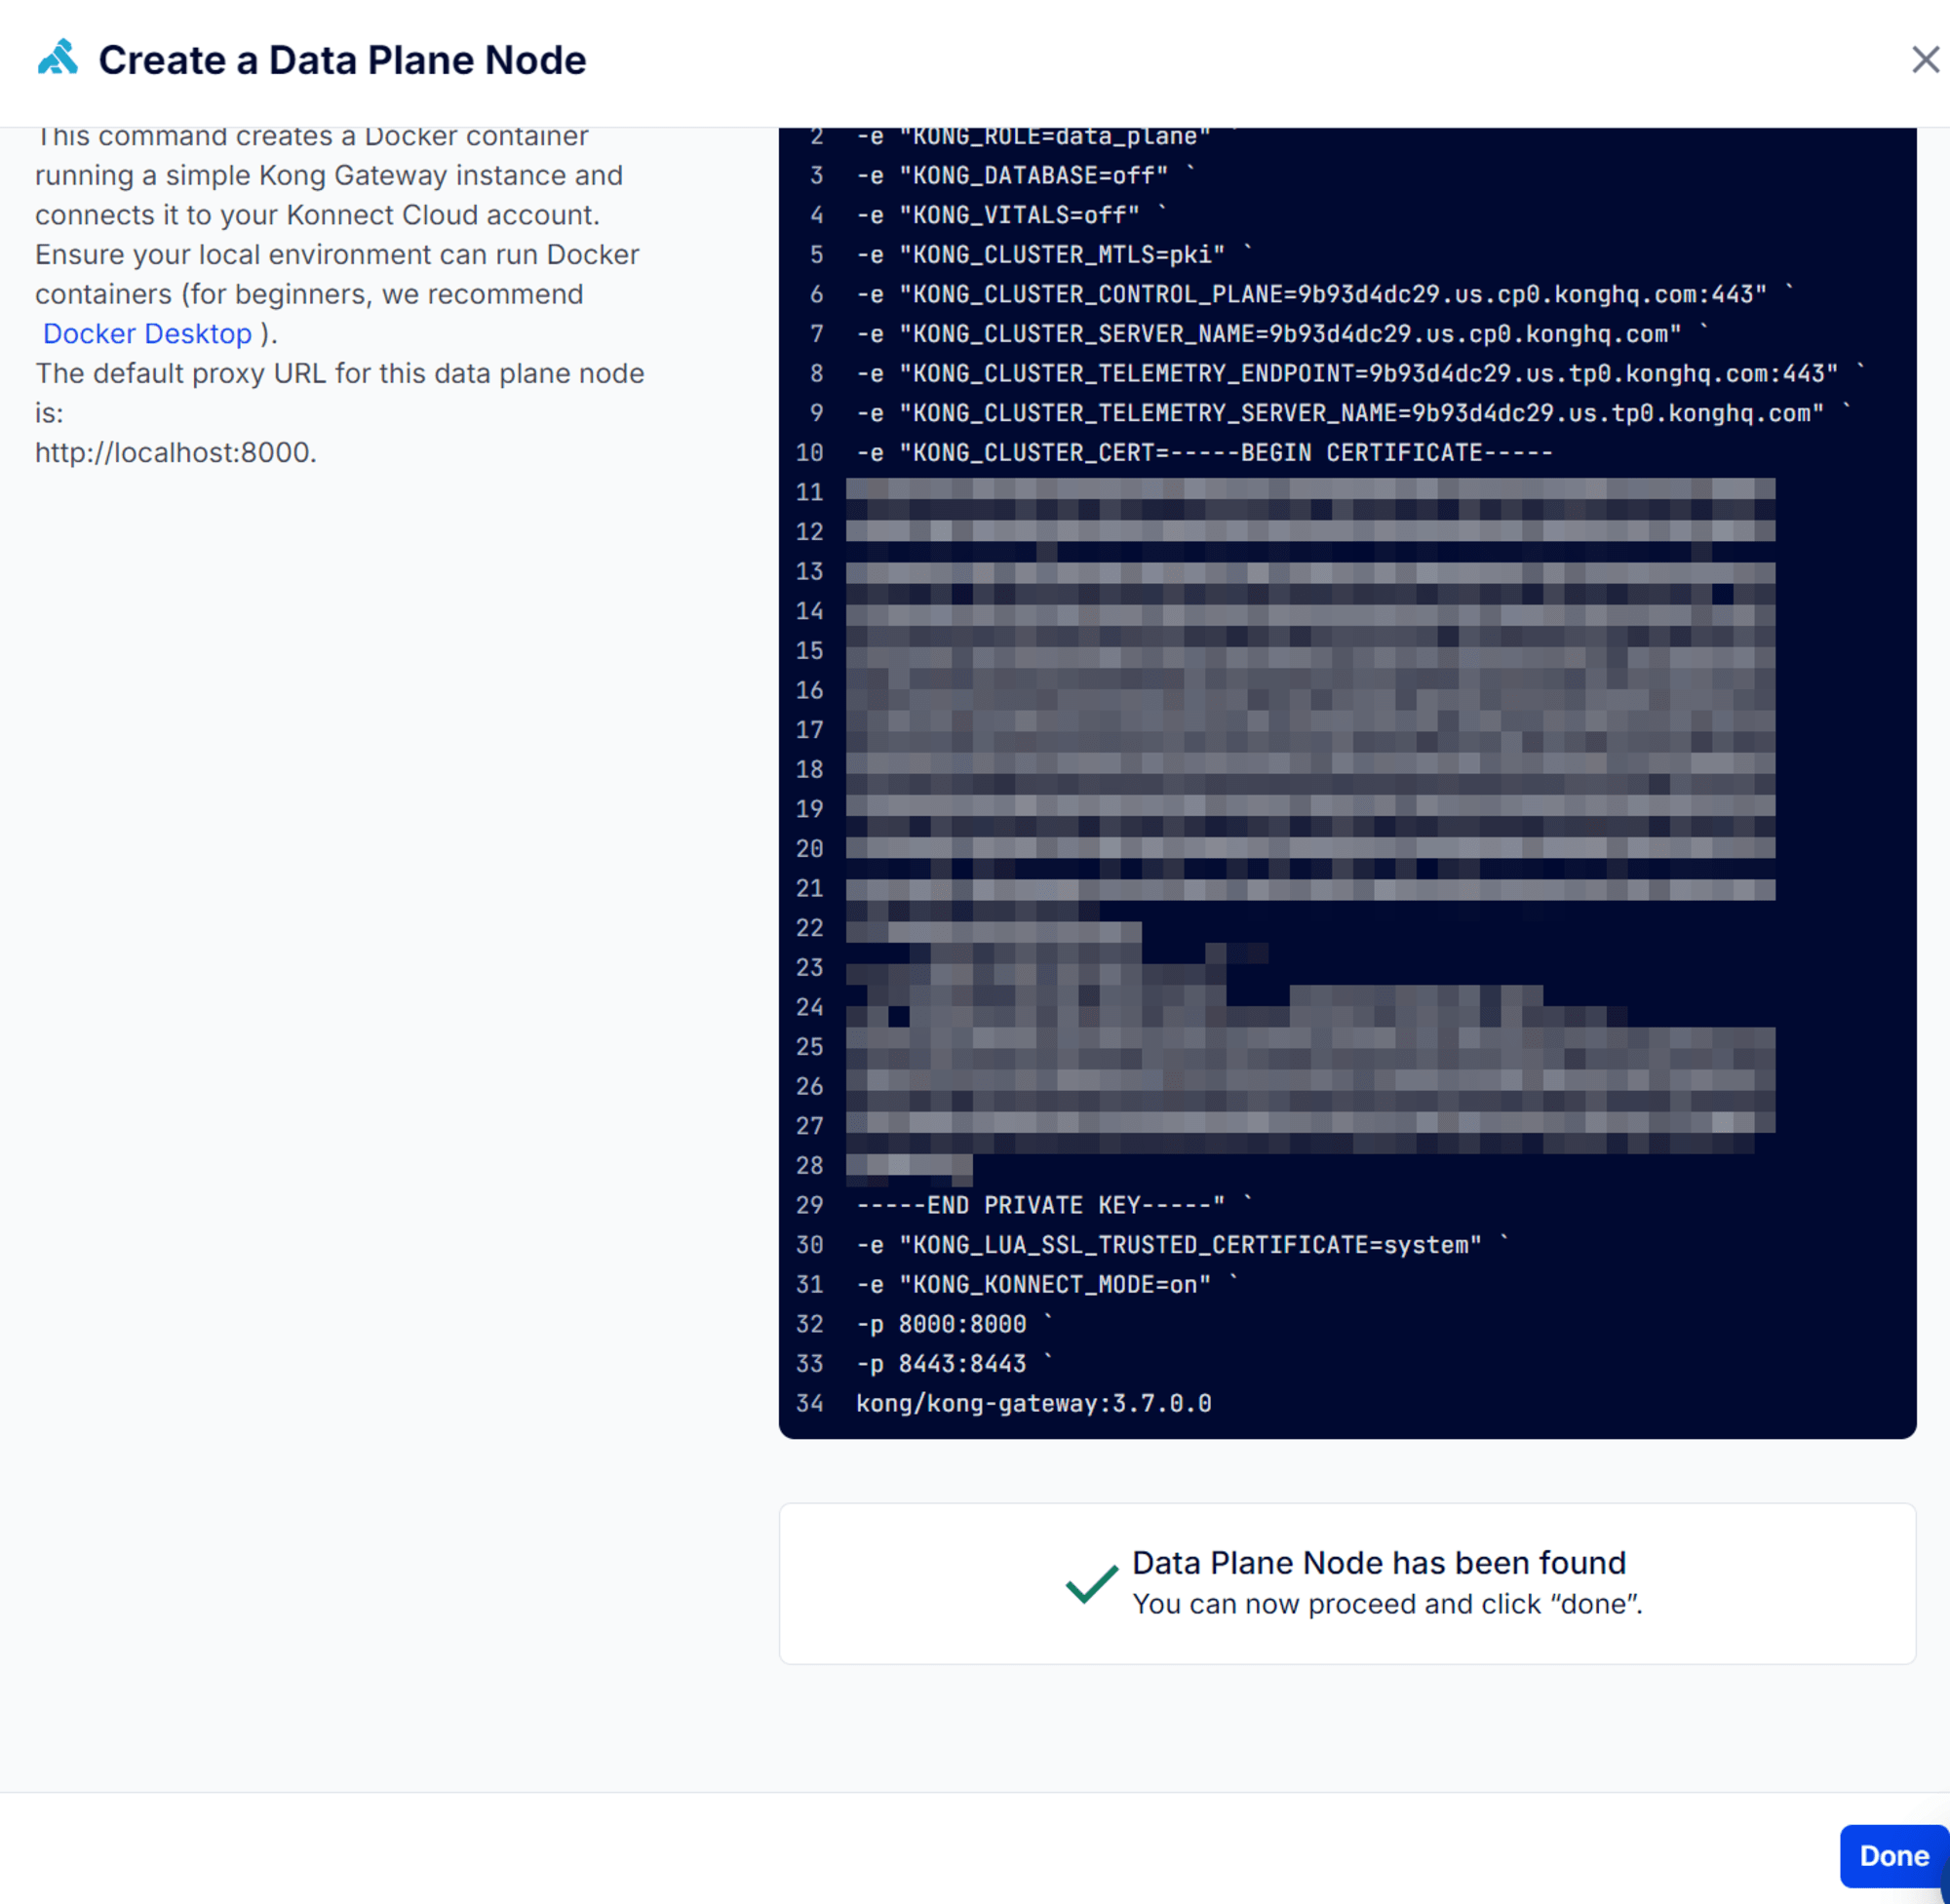Click 'The default proxy URL' description text
1950x1904 pixels.
click(x=339, y=392)
